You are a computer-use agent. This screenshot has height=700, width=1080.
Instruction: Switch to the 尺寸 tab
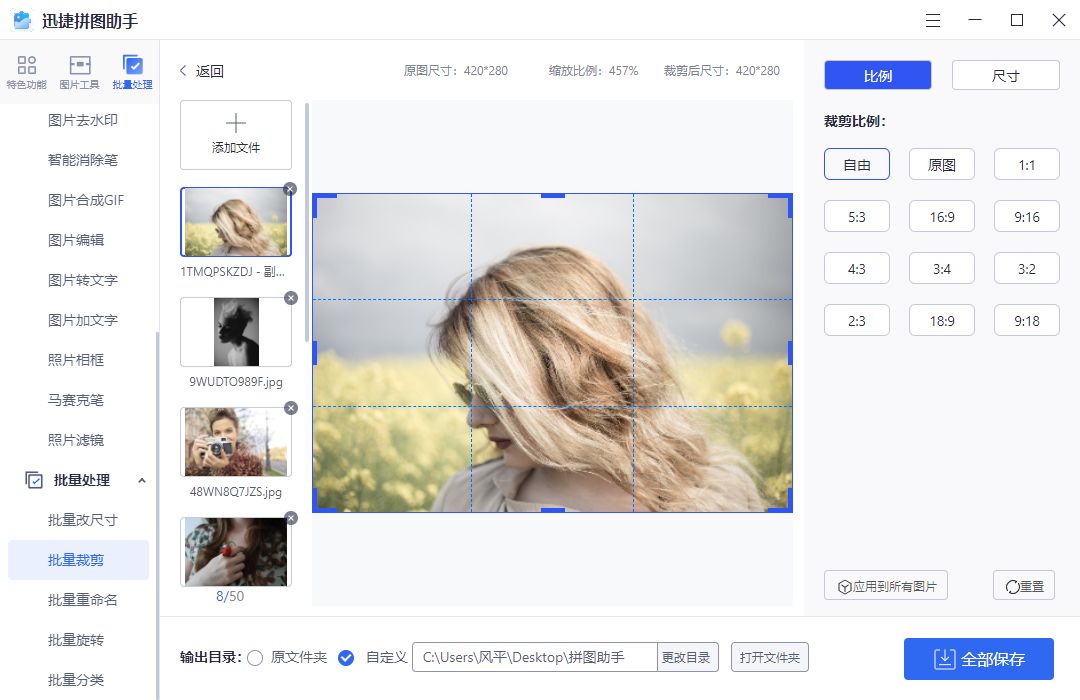click(1005, 74)
